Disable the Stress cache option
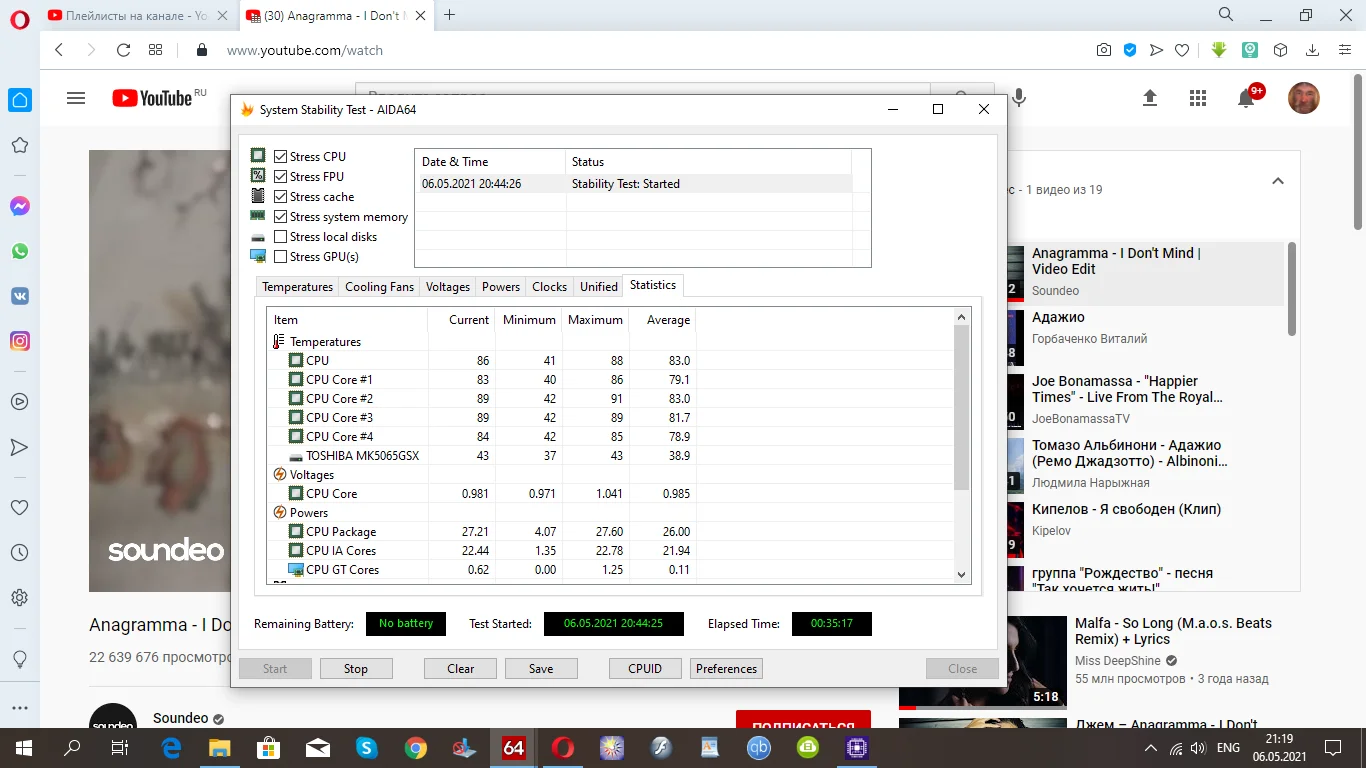The height and width of the screenshot is (768, 1366). pos(281,197)
